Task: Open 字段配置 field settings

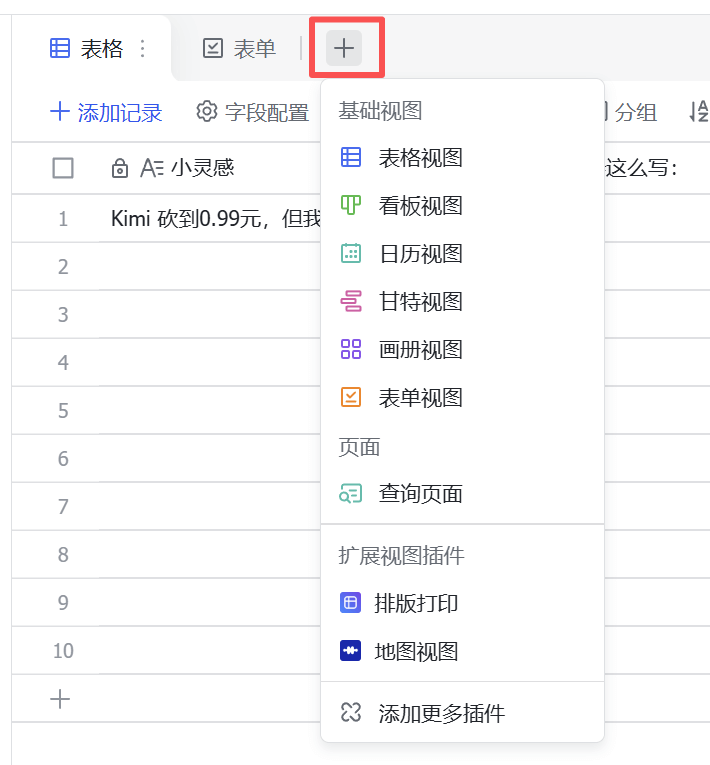Action: click(x=253, y=112)
